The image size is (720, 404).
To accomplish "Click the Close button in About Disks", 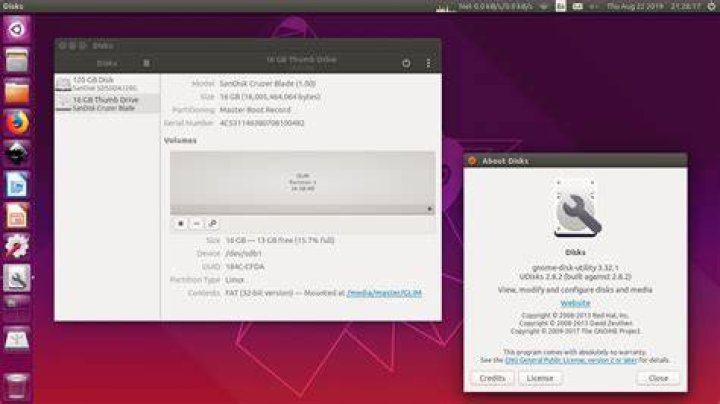I will click(x=658, y=378).
